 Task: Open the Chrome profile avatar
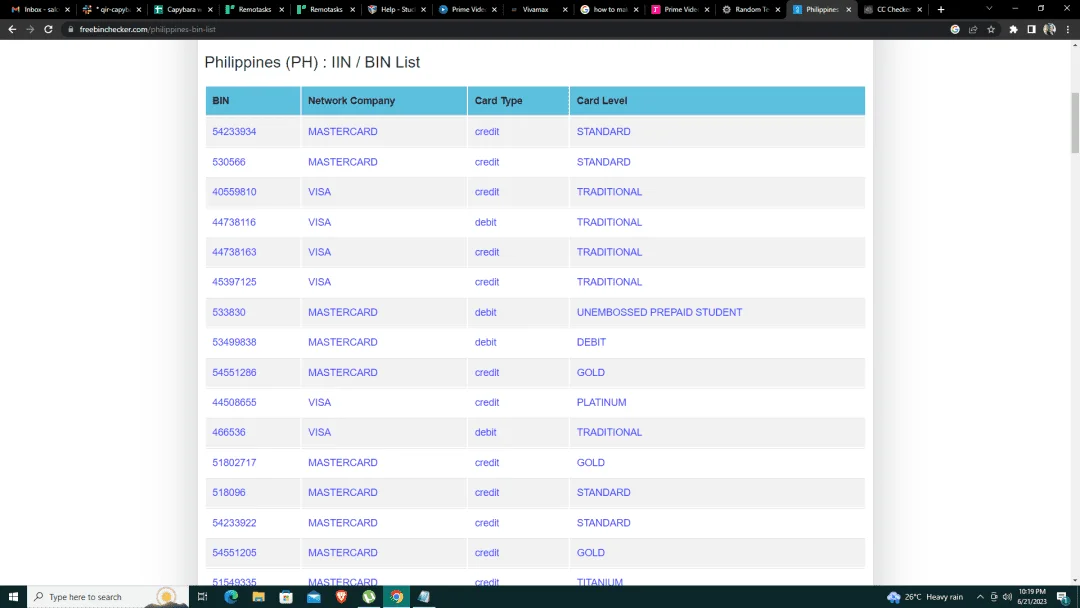(1050, 30)
